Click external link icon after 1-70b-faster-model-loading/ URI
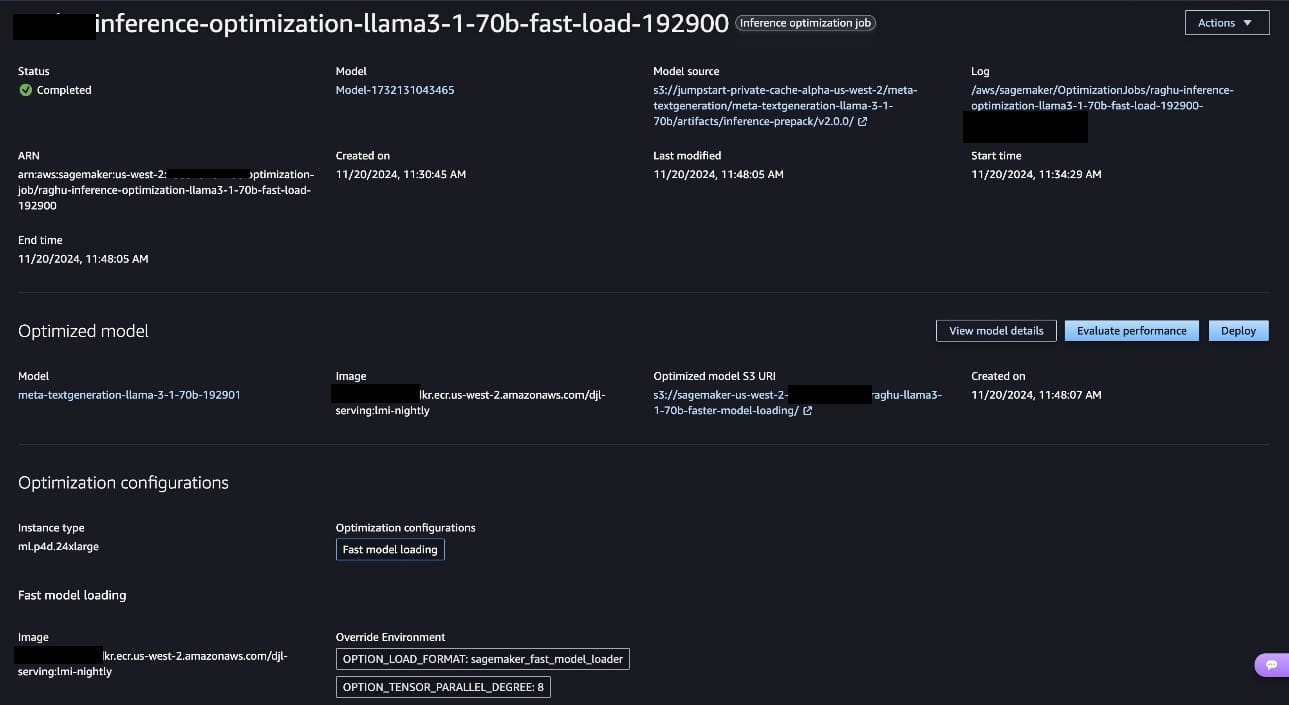1289x705 pixels. (x=807, y=411)
